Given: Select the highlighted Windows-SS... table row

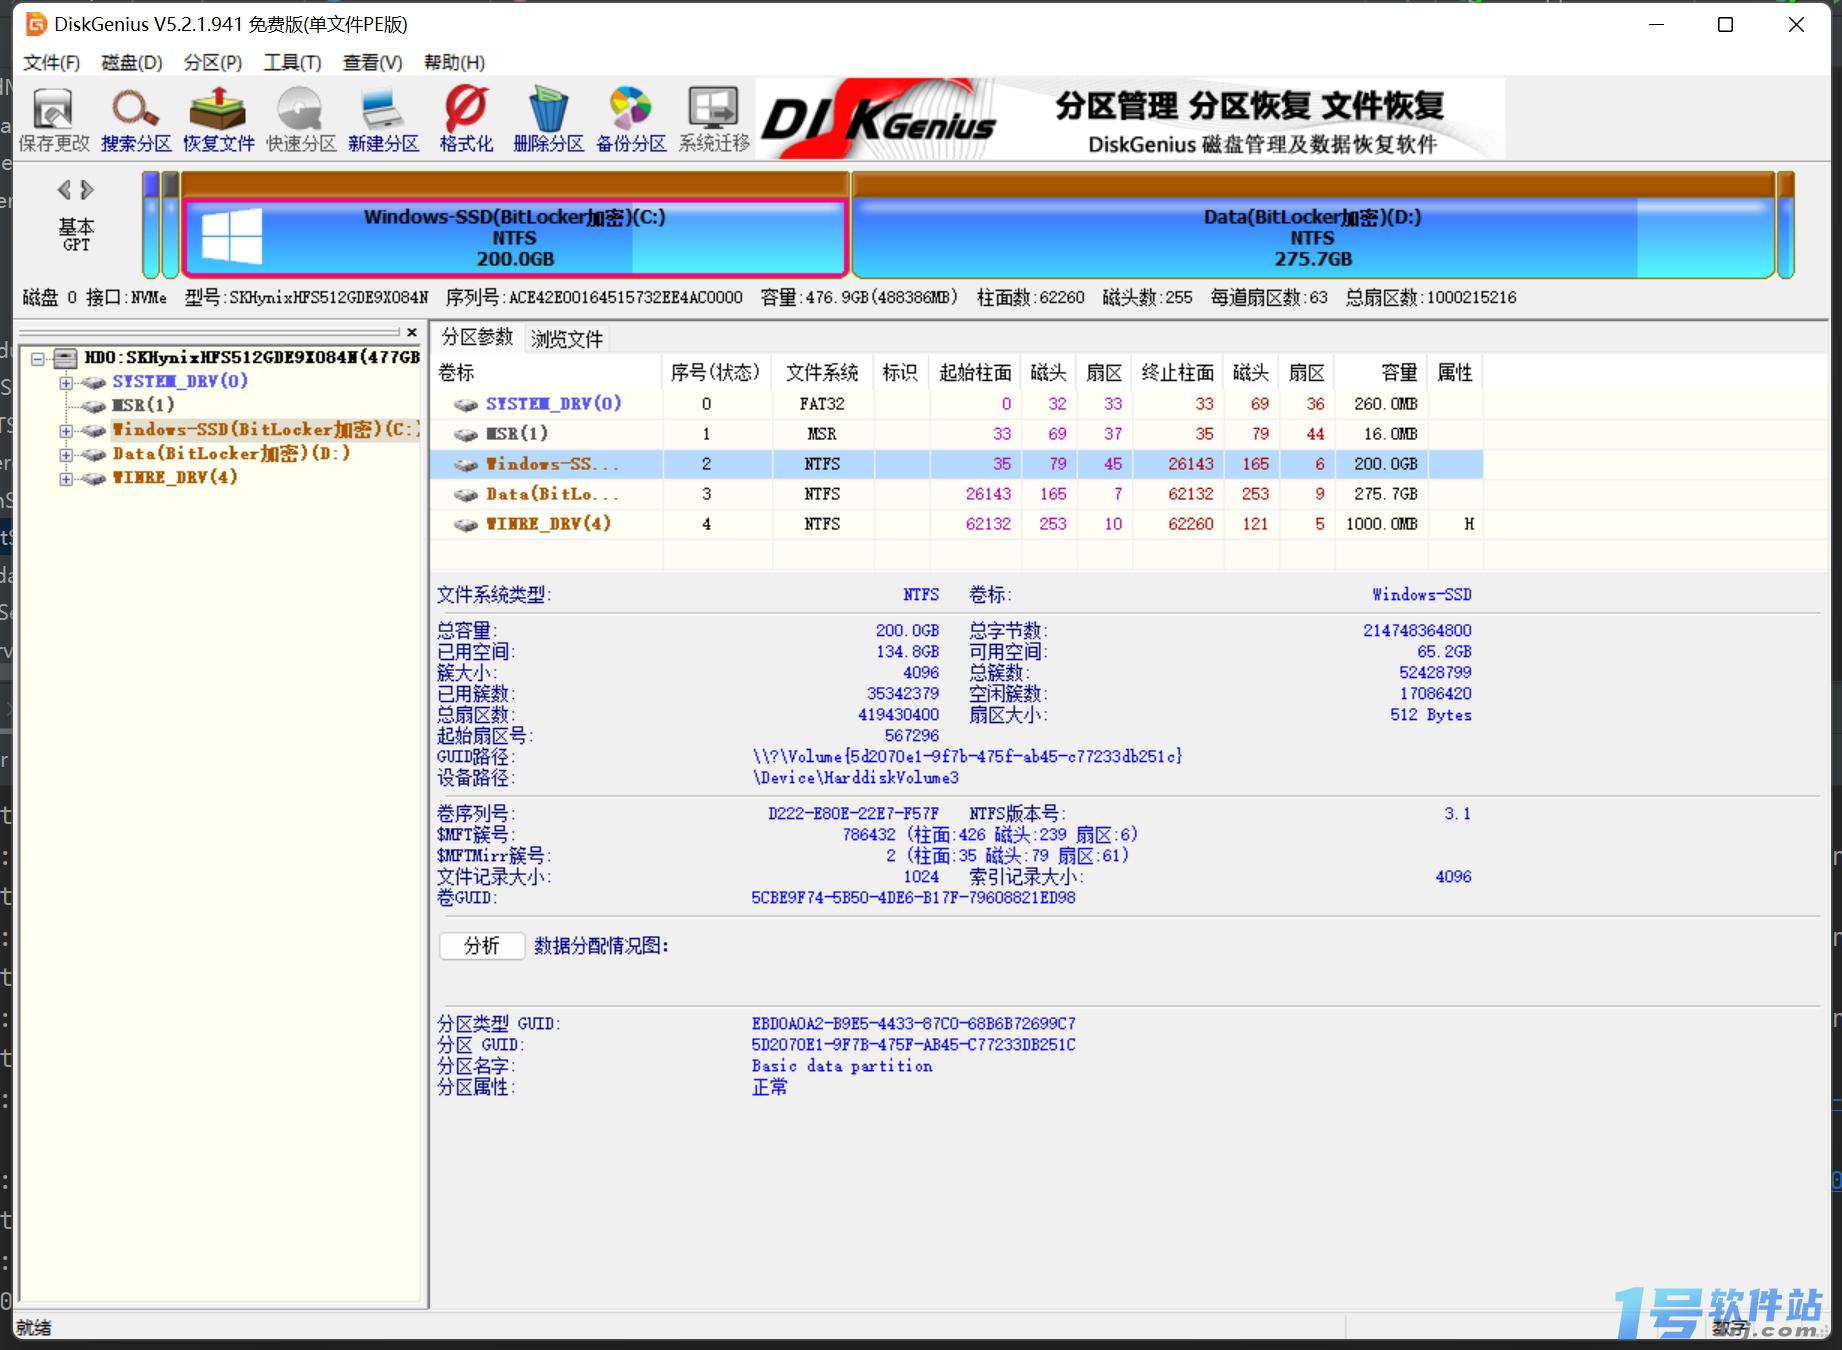Looking at the screenshot, I should pos(957,464).
